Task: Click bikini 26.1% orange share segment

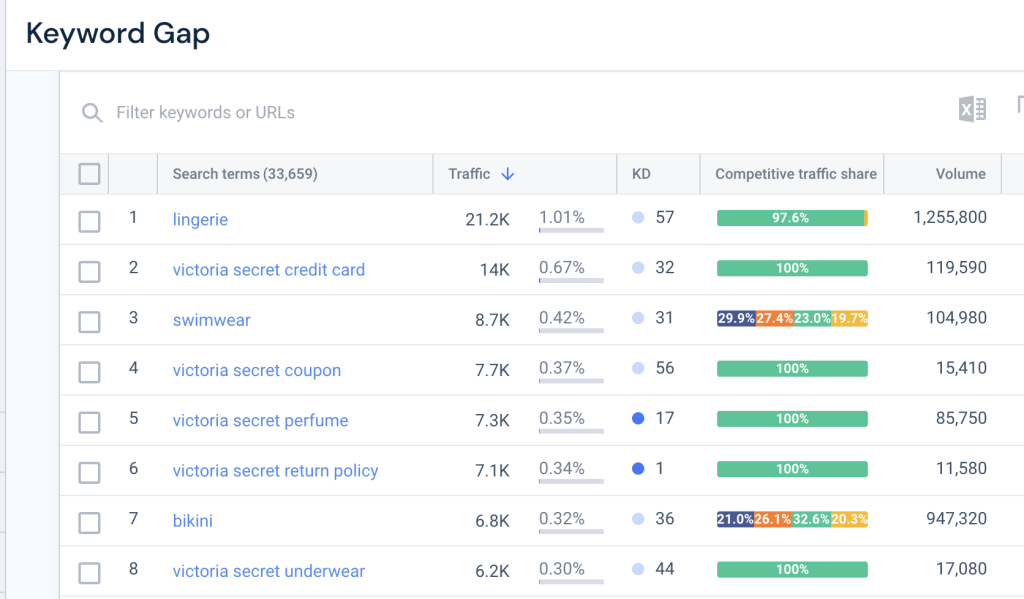Action: click(x=773, y=519)
